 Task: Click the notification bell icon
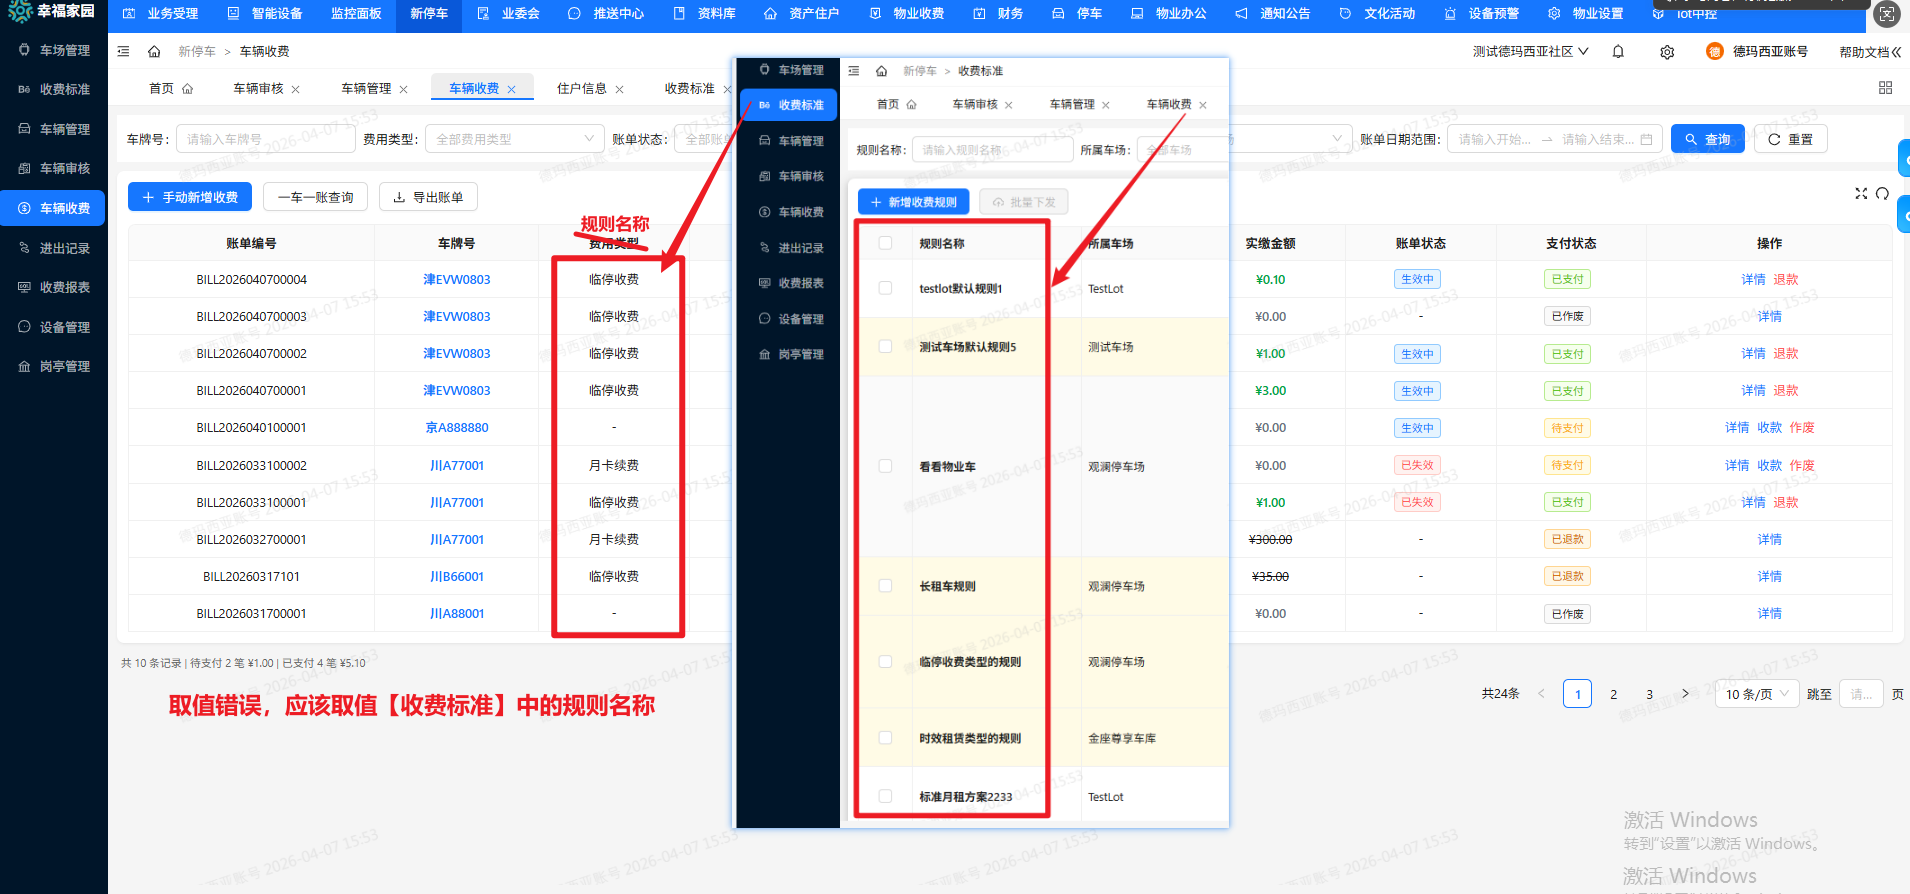click(1618, 52)
